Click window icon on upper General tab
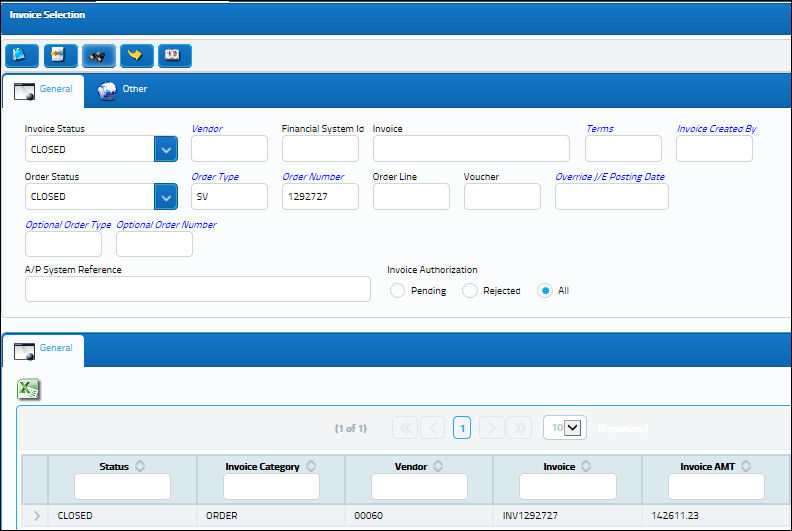This screenshot has height=531, width=792. point(24,91)
